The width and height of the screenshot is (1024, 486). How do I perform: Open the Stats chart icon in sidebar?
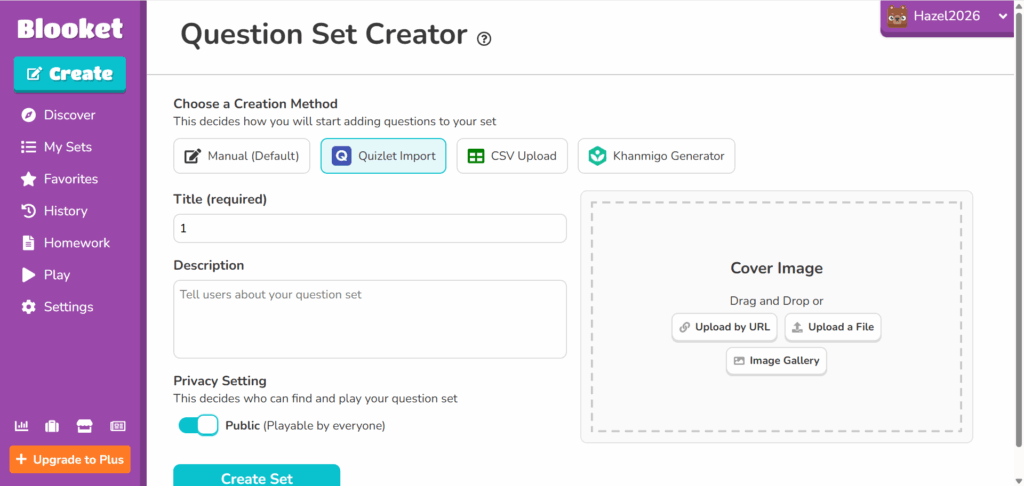[x=20, y=426]
